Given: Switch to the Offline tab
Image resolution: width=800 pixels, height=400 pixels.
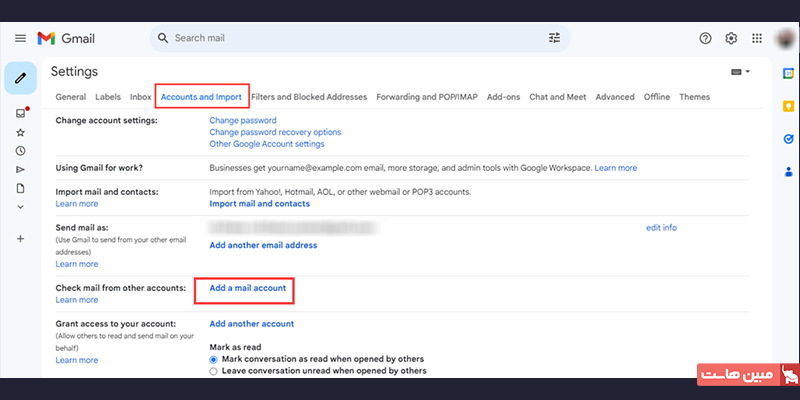Looking at the screenshot, I should tap(657, 97).
